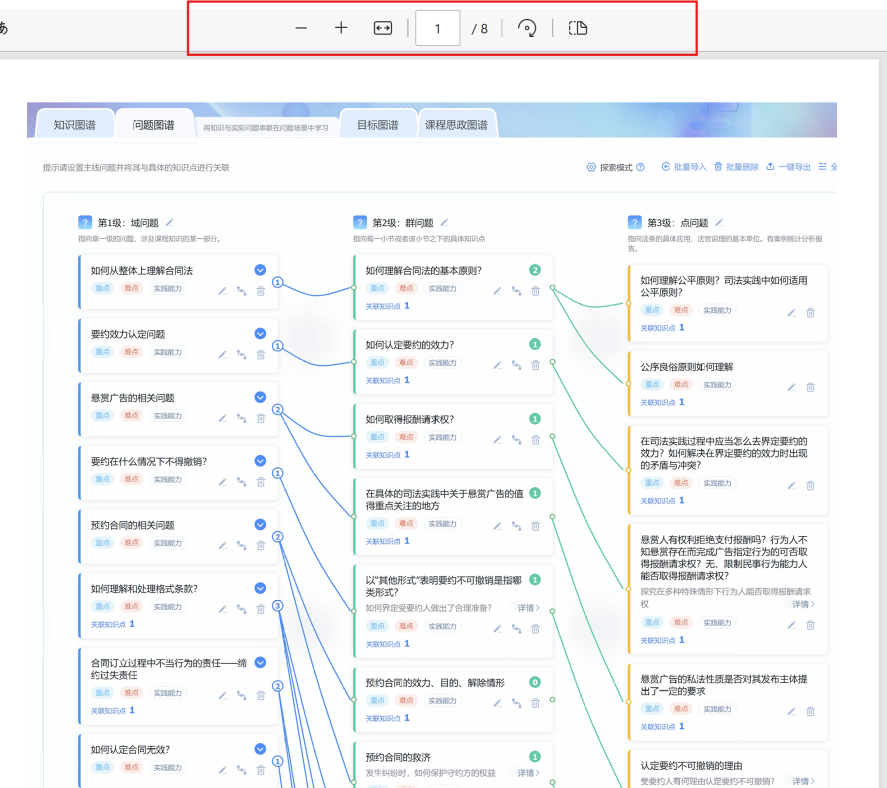Image resolution: width=887 pixels, height=788 pixels.
Task: Open 关联知识点 on 如何理解合同法的基本原则 card
Action: tap(387, 306)
